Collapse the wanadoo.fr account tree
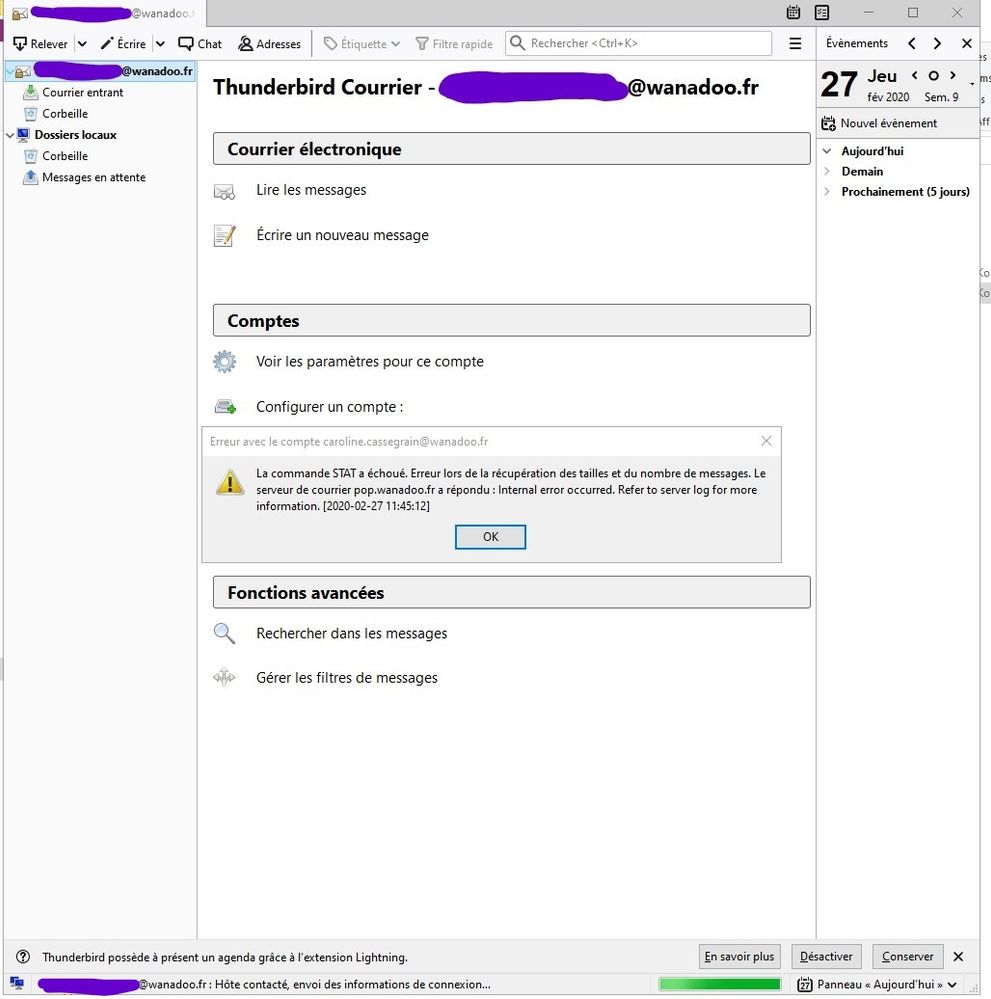The height and width of the screenshot is (999, 991). 10,71
